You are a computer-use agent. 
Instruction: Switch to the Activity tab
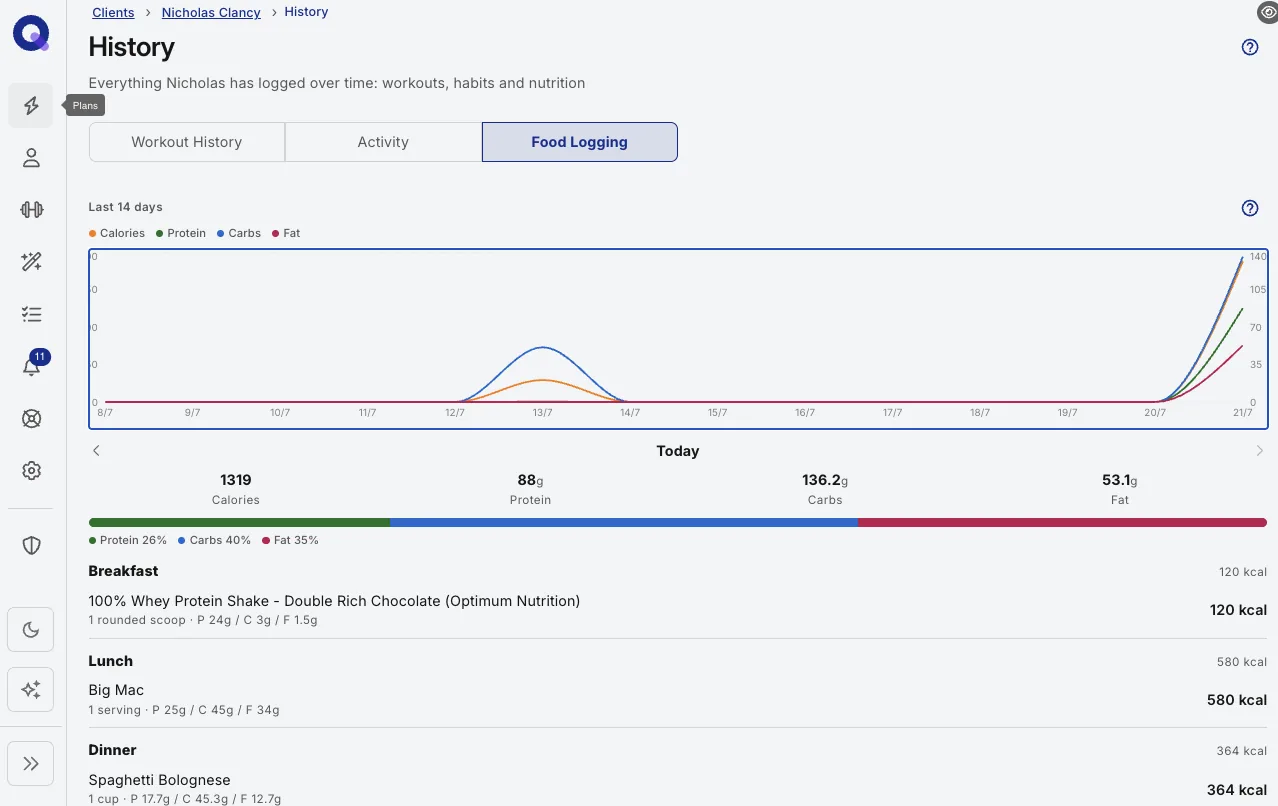point(383,142)
